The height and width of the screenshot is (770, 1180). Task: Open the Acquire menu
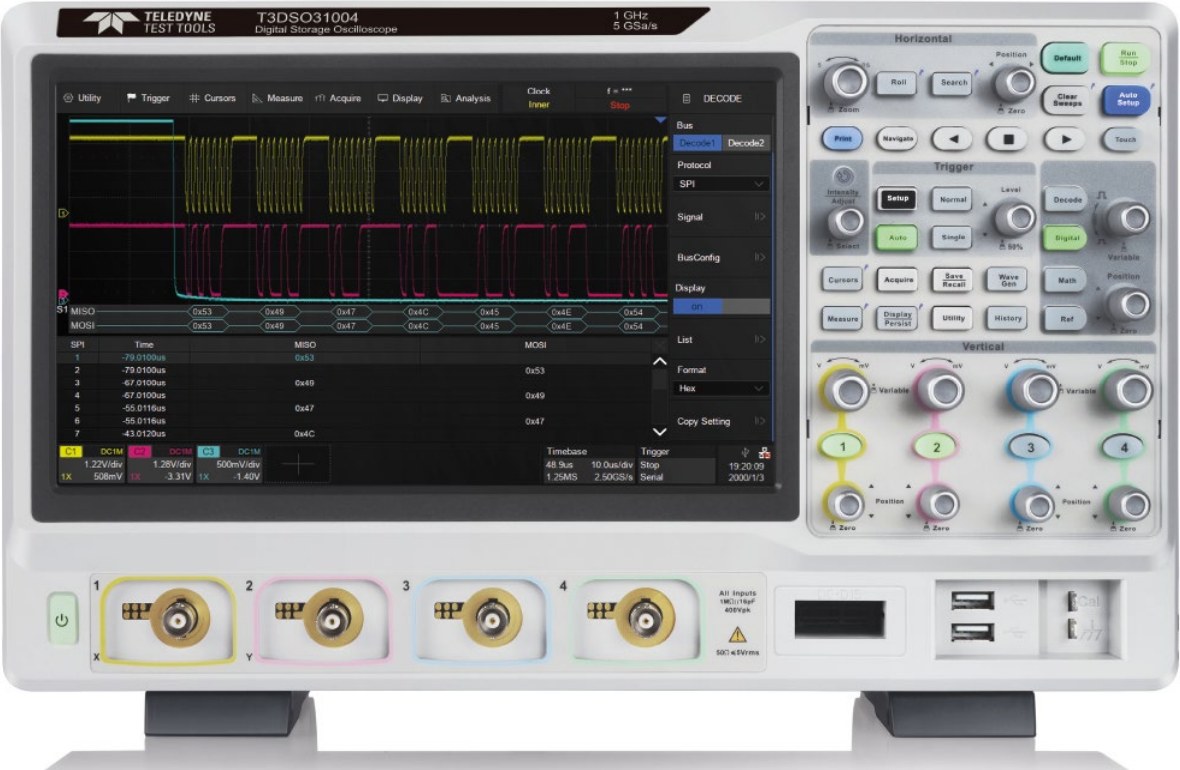(x=338, y=98)
